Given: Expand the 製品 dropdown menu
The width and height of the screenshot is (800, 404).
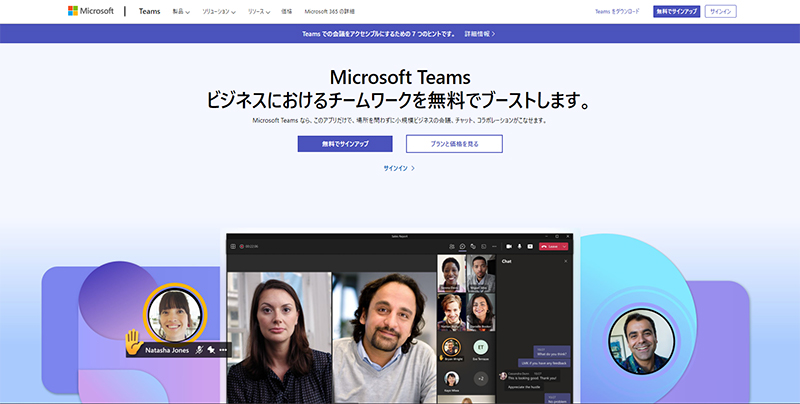Looking at the screenshot, I should click(x=181, y=11).
